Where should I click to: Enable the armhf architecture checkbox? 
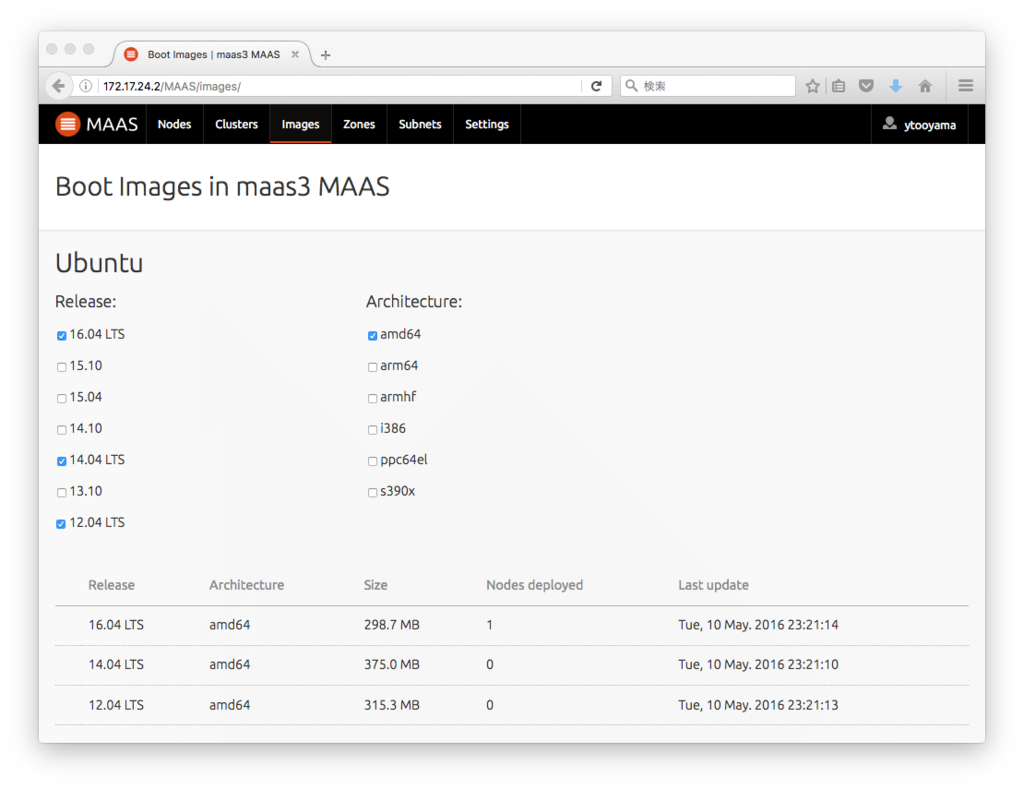(x=372, y=398)
